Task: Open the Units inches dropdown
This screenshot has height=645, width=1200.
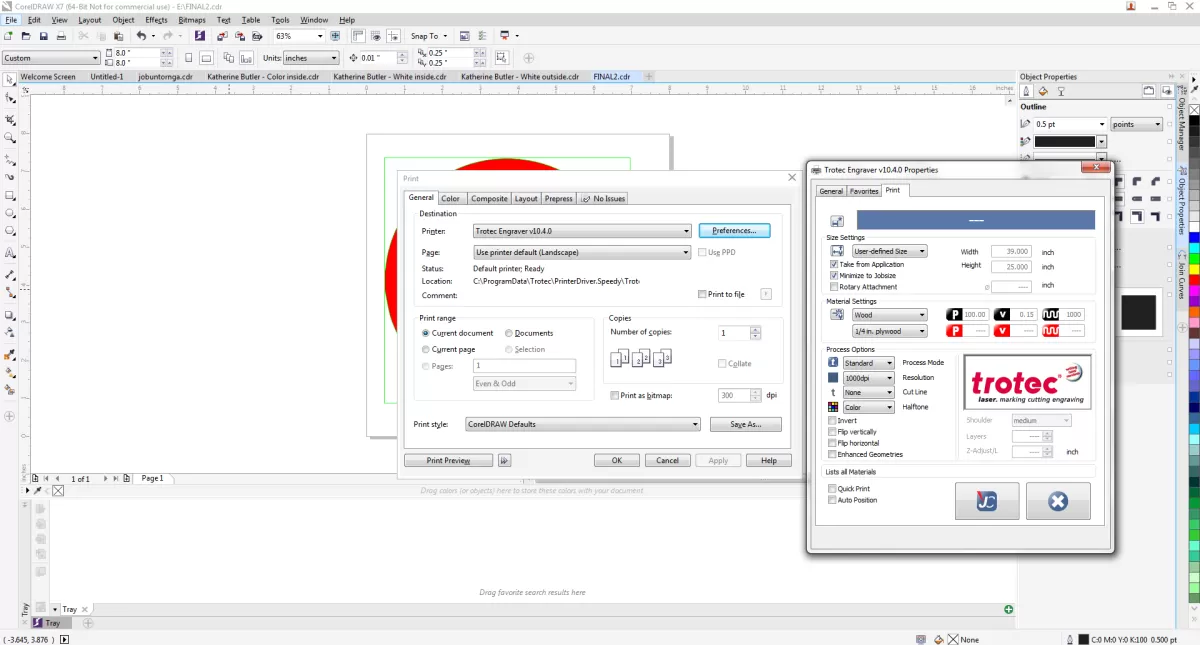Action: tap(311, 58)
